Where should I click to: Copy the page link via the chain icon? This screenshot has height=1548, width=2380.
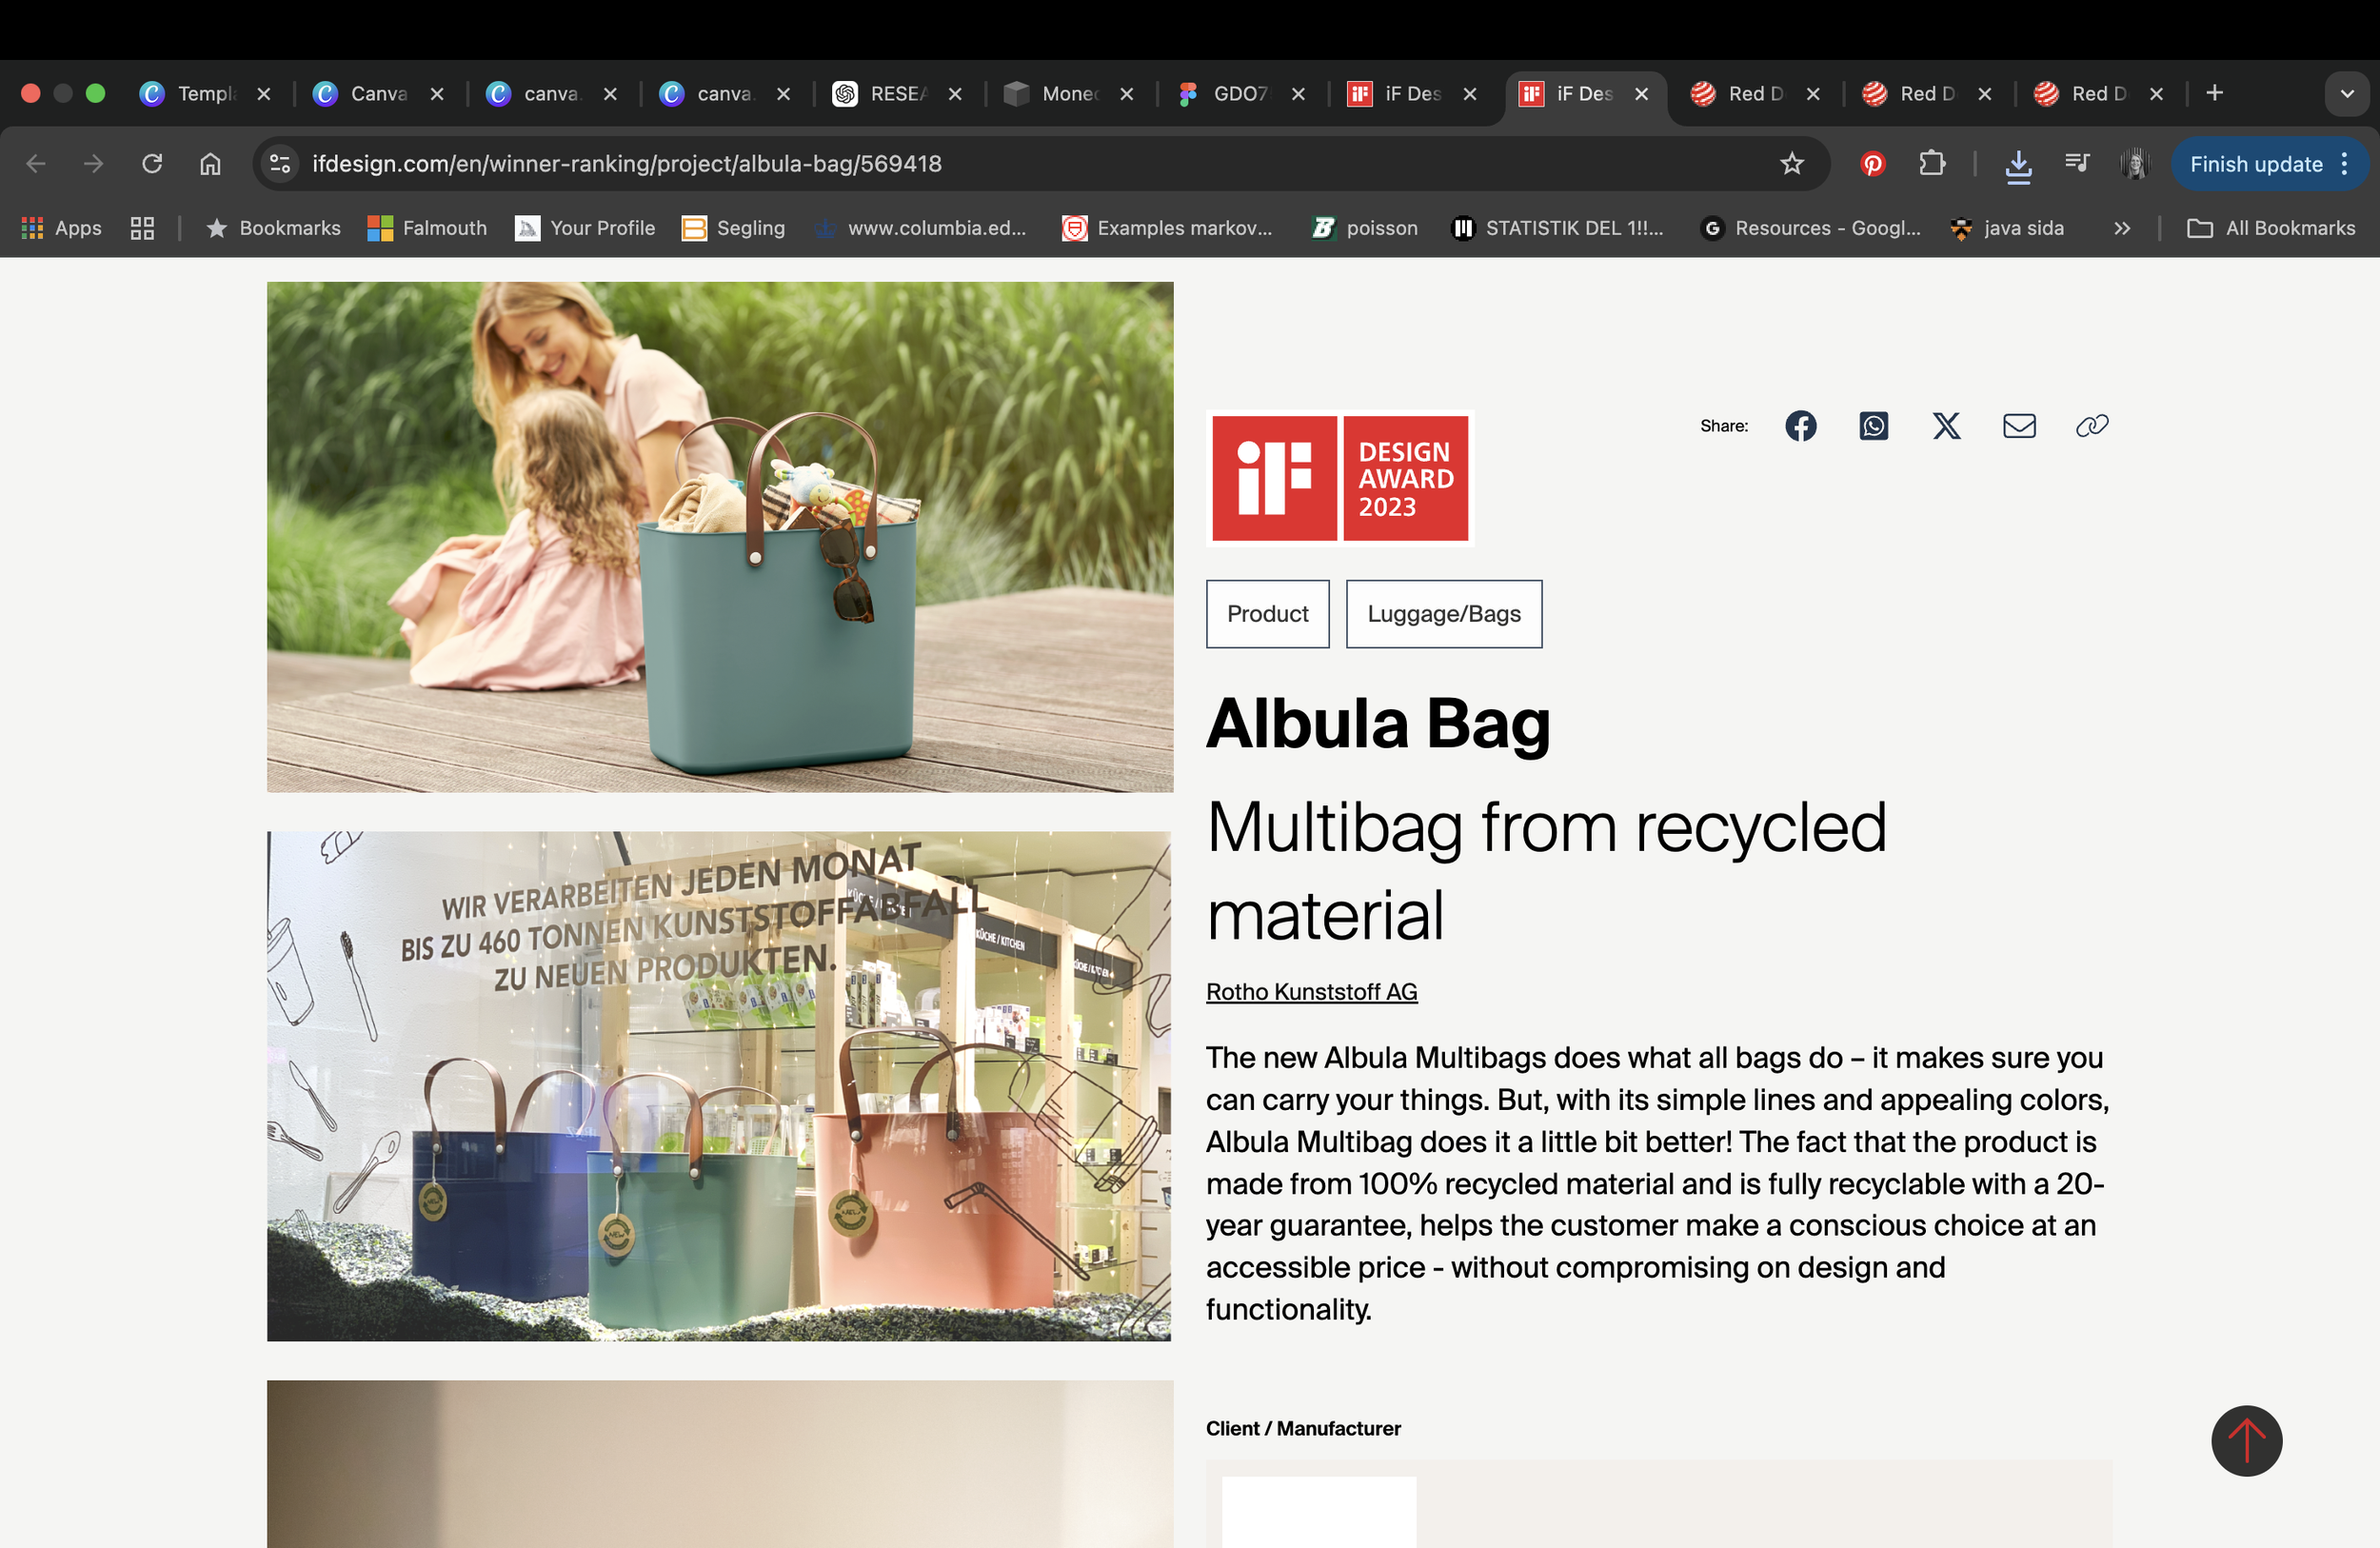pyautogui.click(x=2092, y=426)
